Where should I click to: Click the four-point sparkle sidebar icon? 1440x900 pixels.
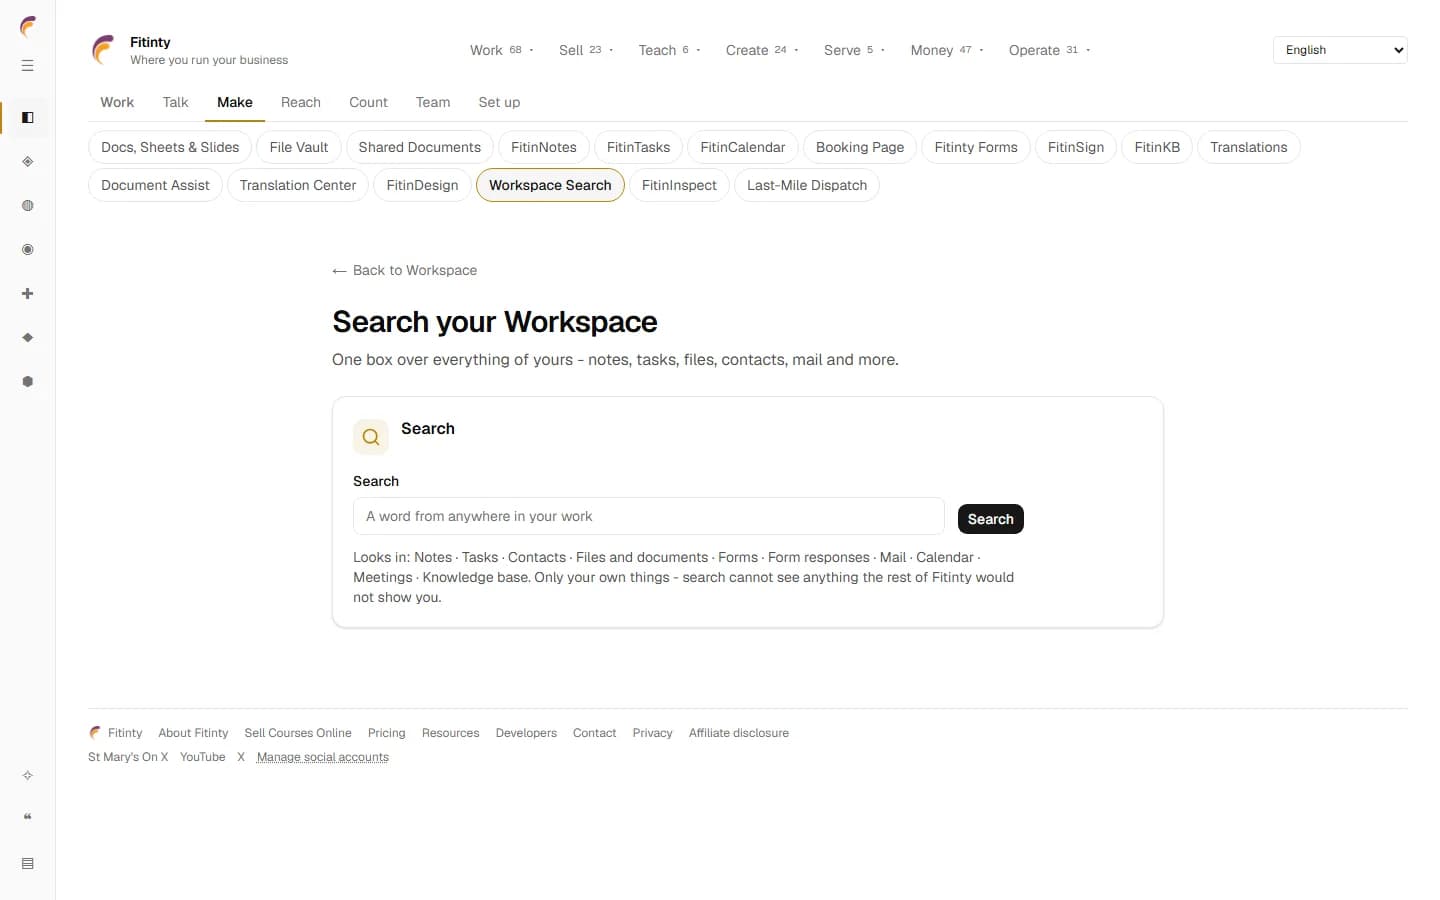(28, 776)
